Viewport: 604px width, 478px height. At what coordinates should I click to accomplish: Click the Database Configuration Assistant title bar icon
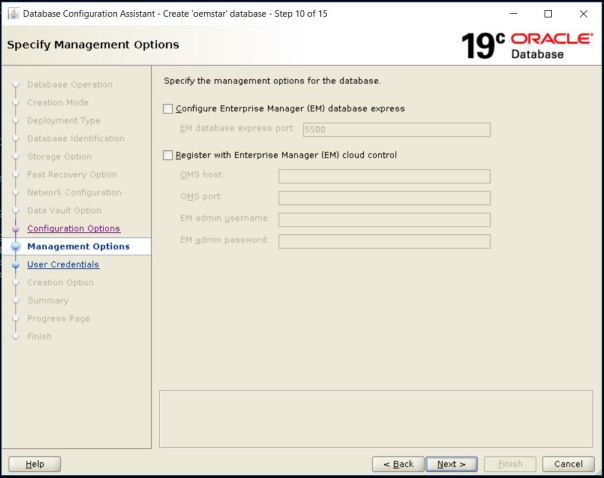[x=13, y=13]
